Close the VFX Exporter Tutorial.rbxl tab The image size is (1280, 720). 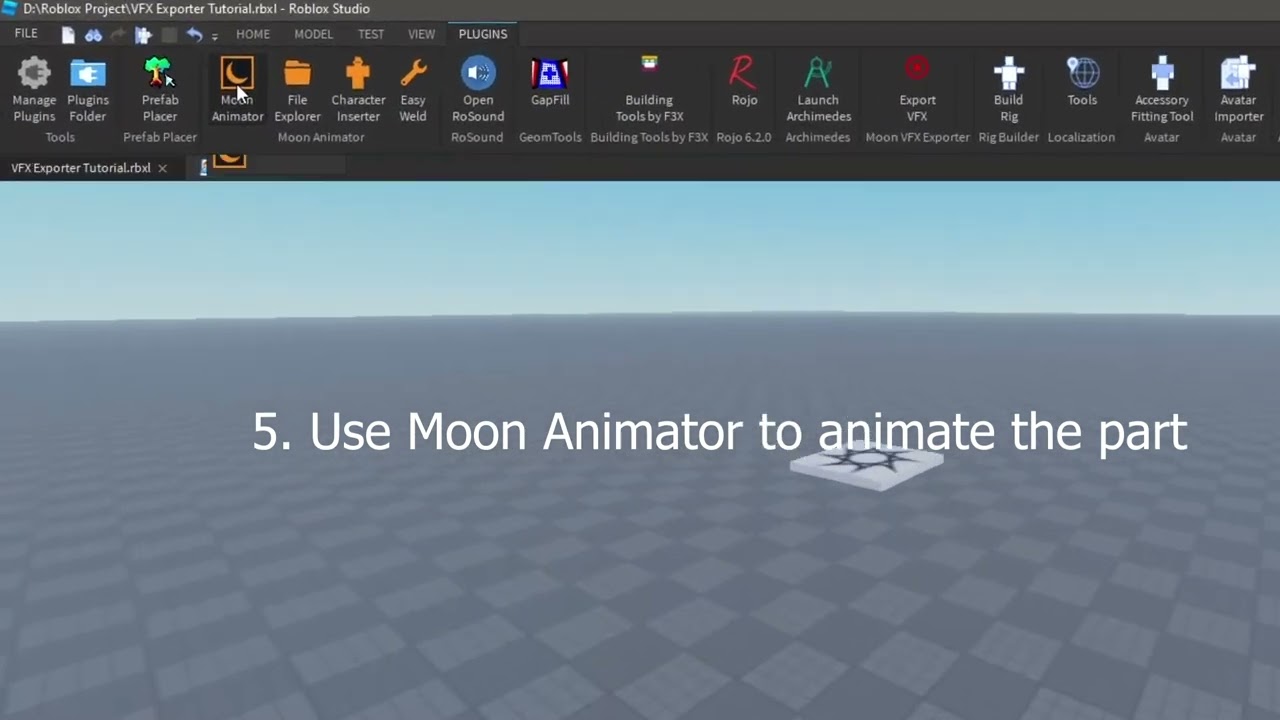point(162,168)
